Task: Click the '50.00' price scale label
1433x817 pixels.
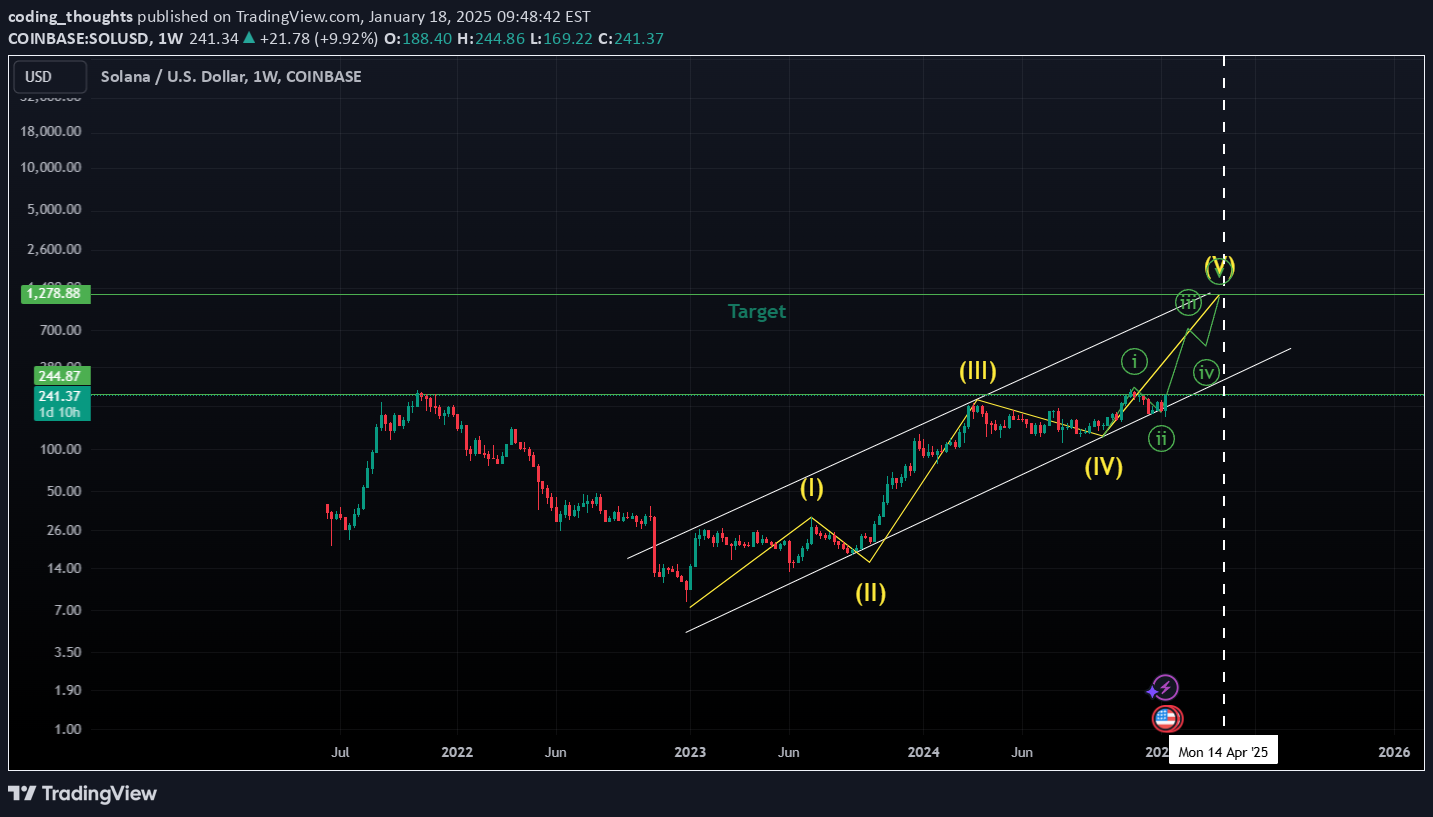Action: pyautogui.click(x=62, y=491)
